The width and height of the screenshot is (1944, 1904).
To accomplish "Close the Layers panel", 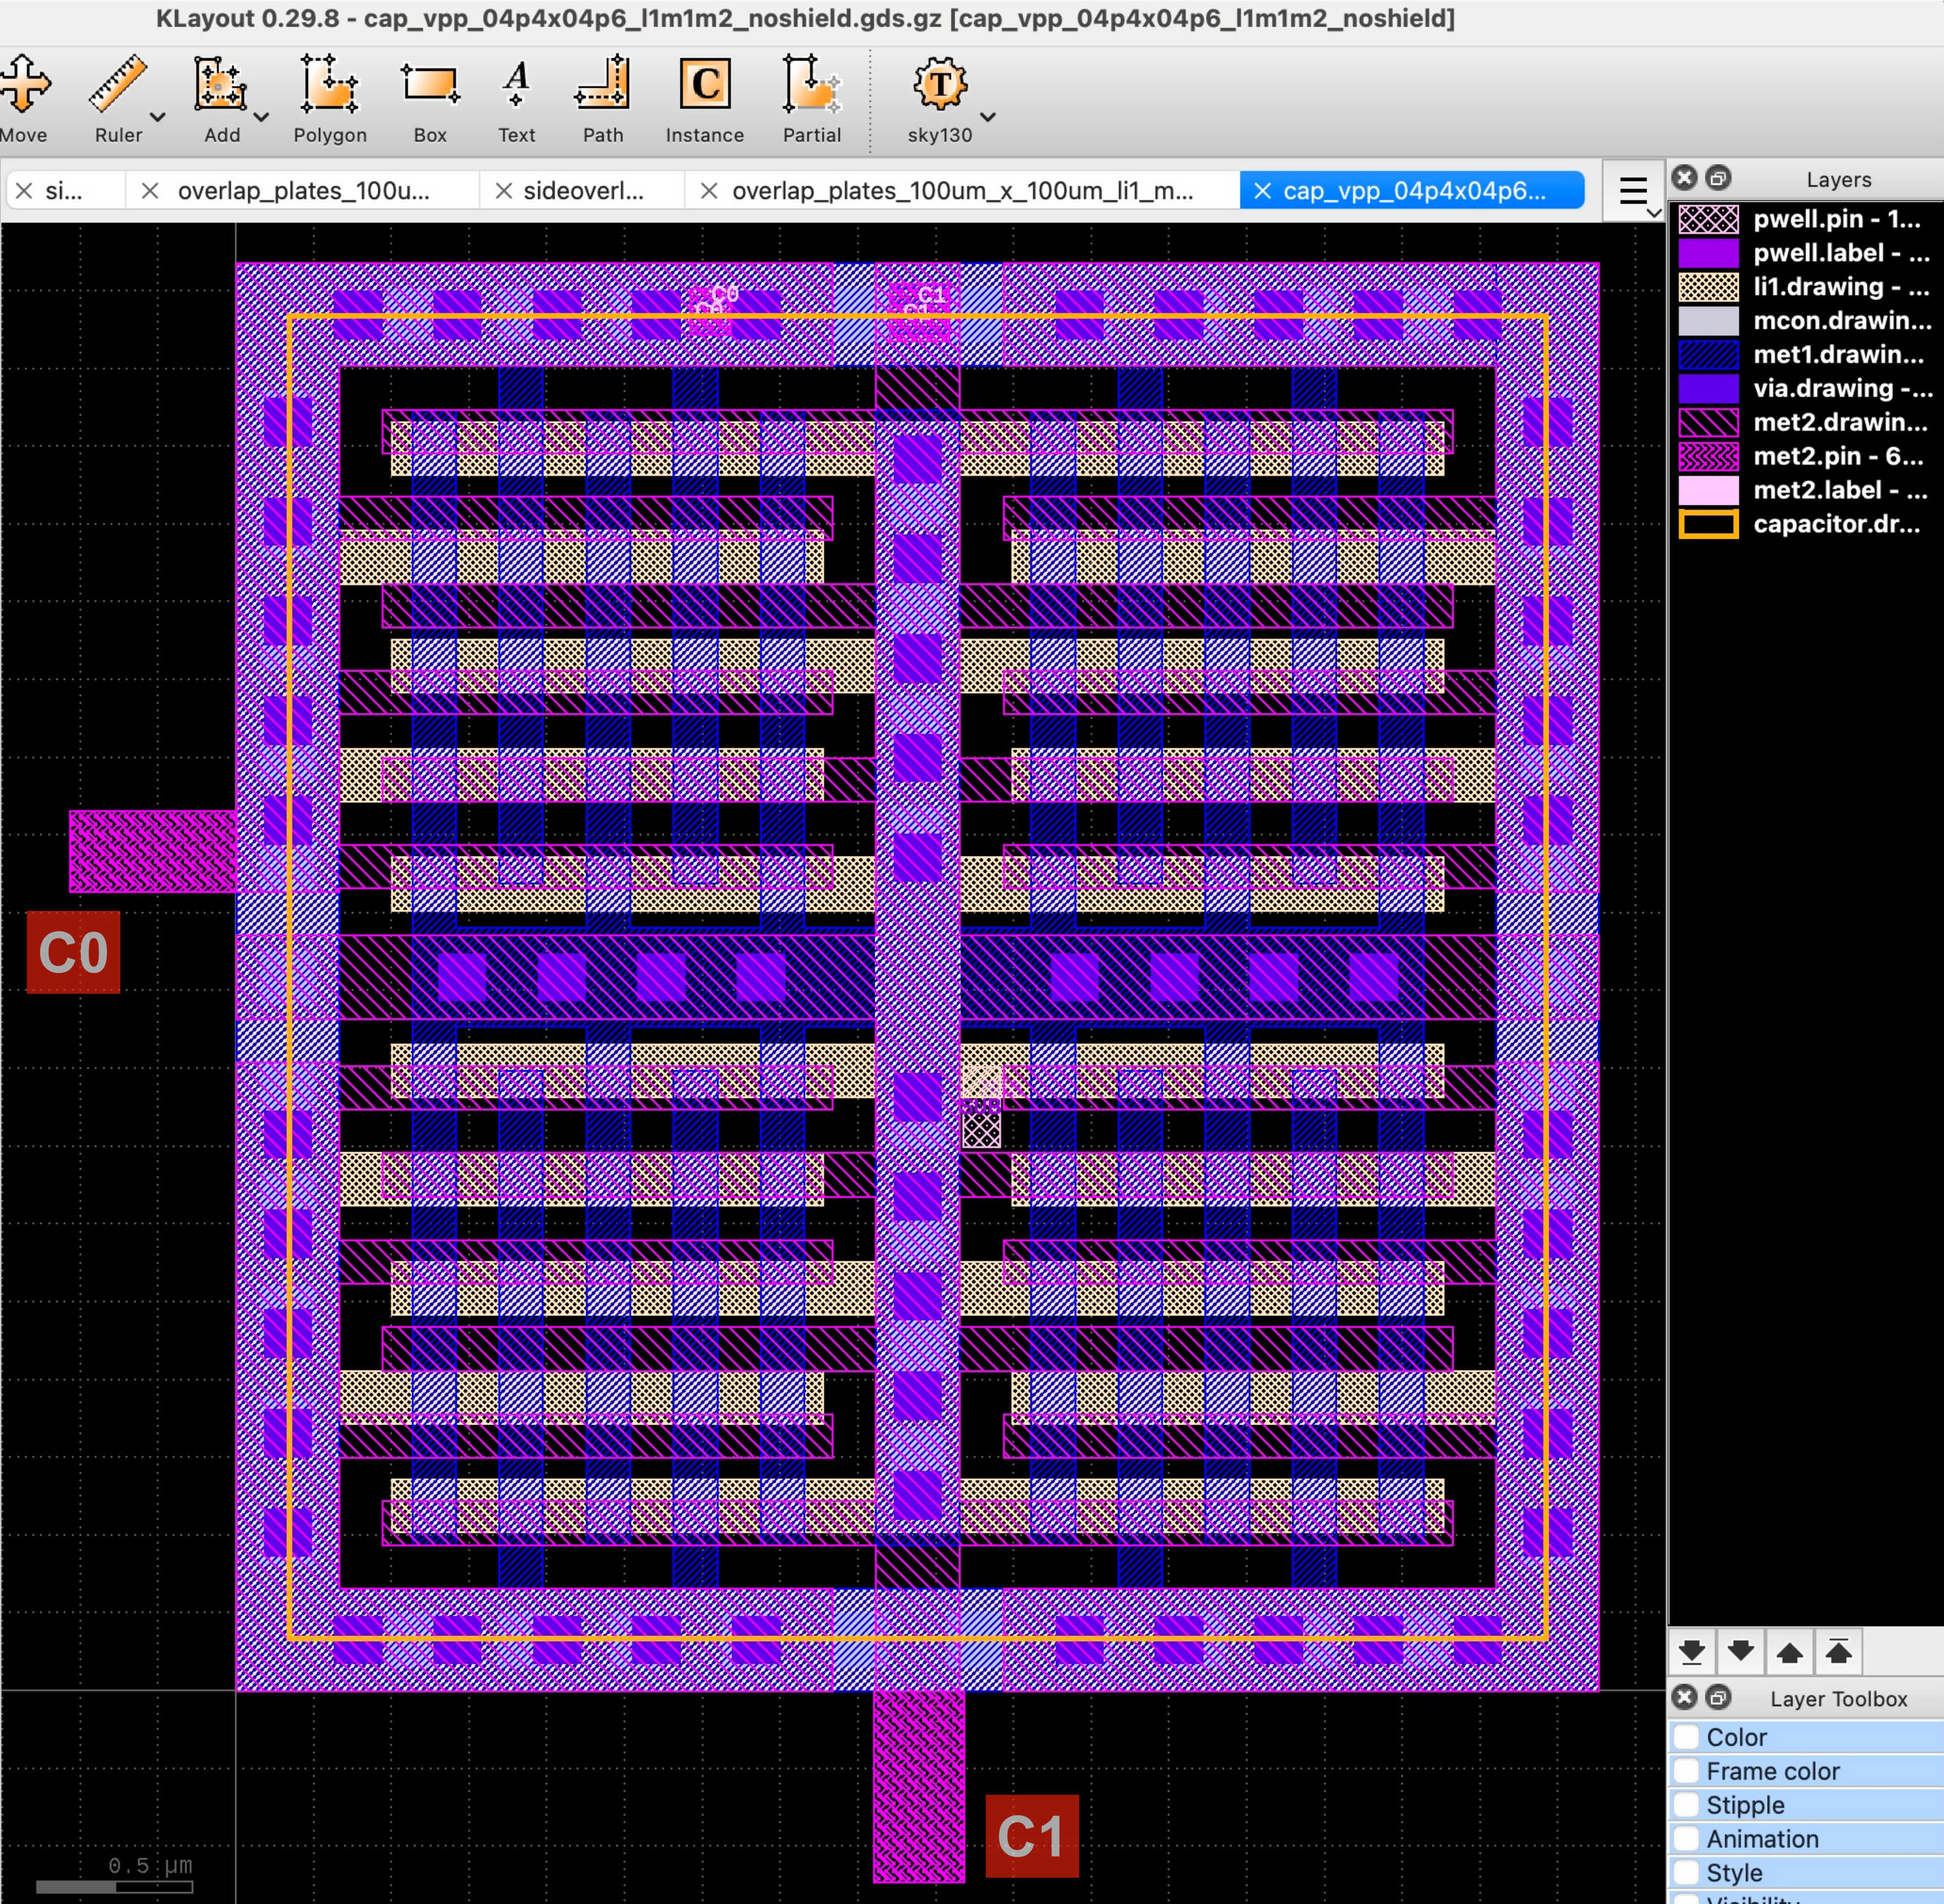I will [x=1685, y=178].
